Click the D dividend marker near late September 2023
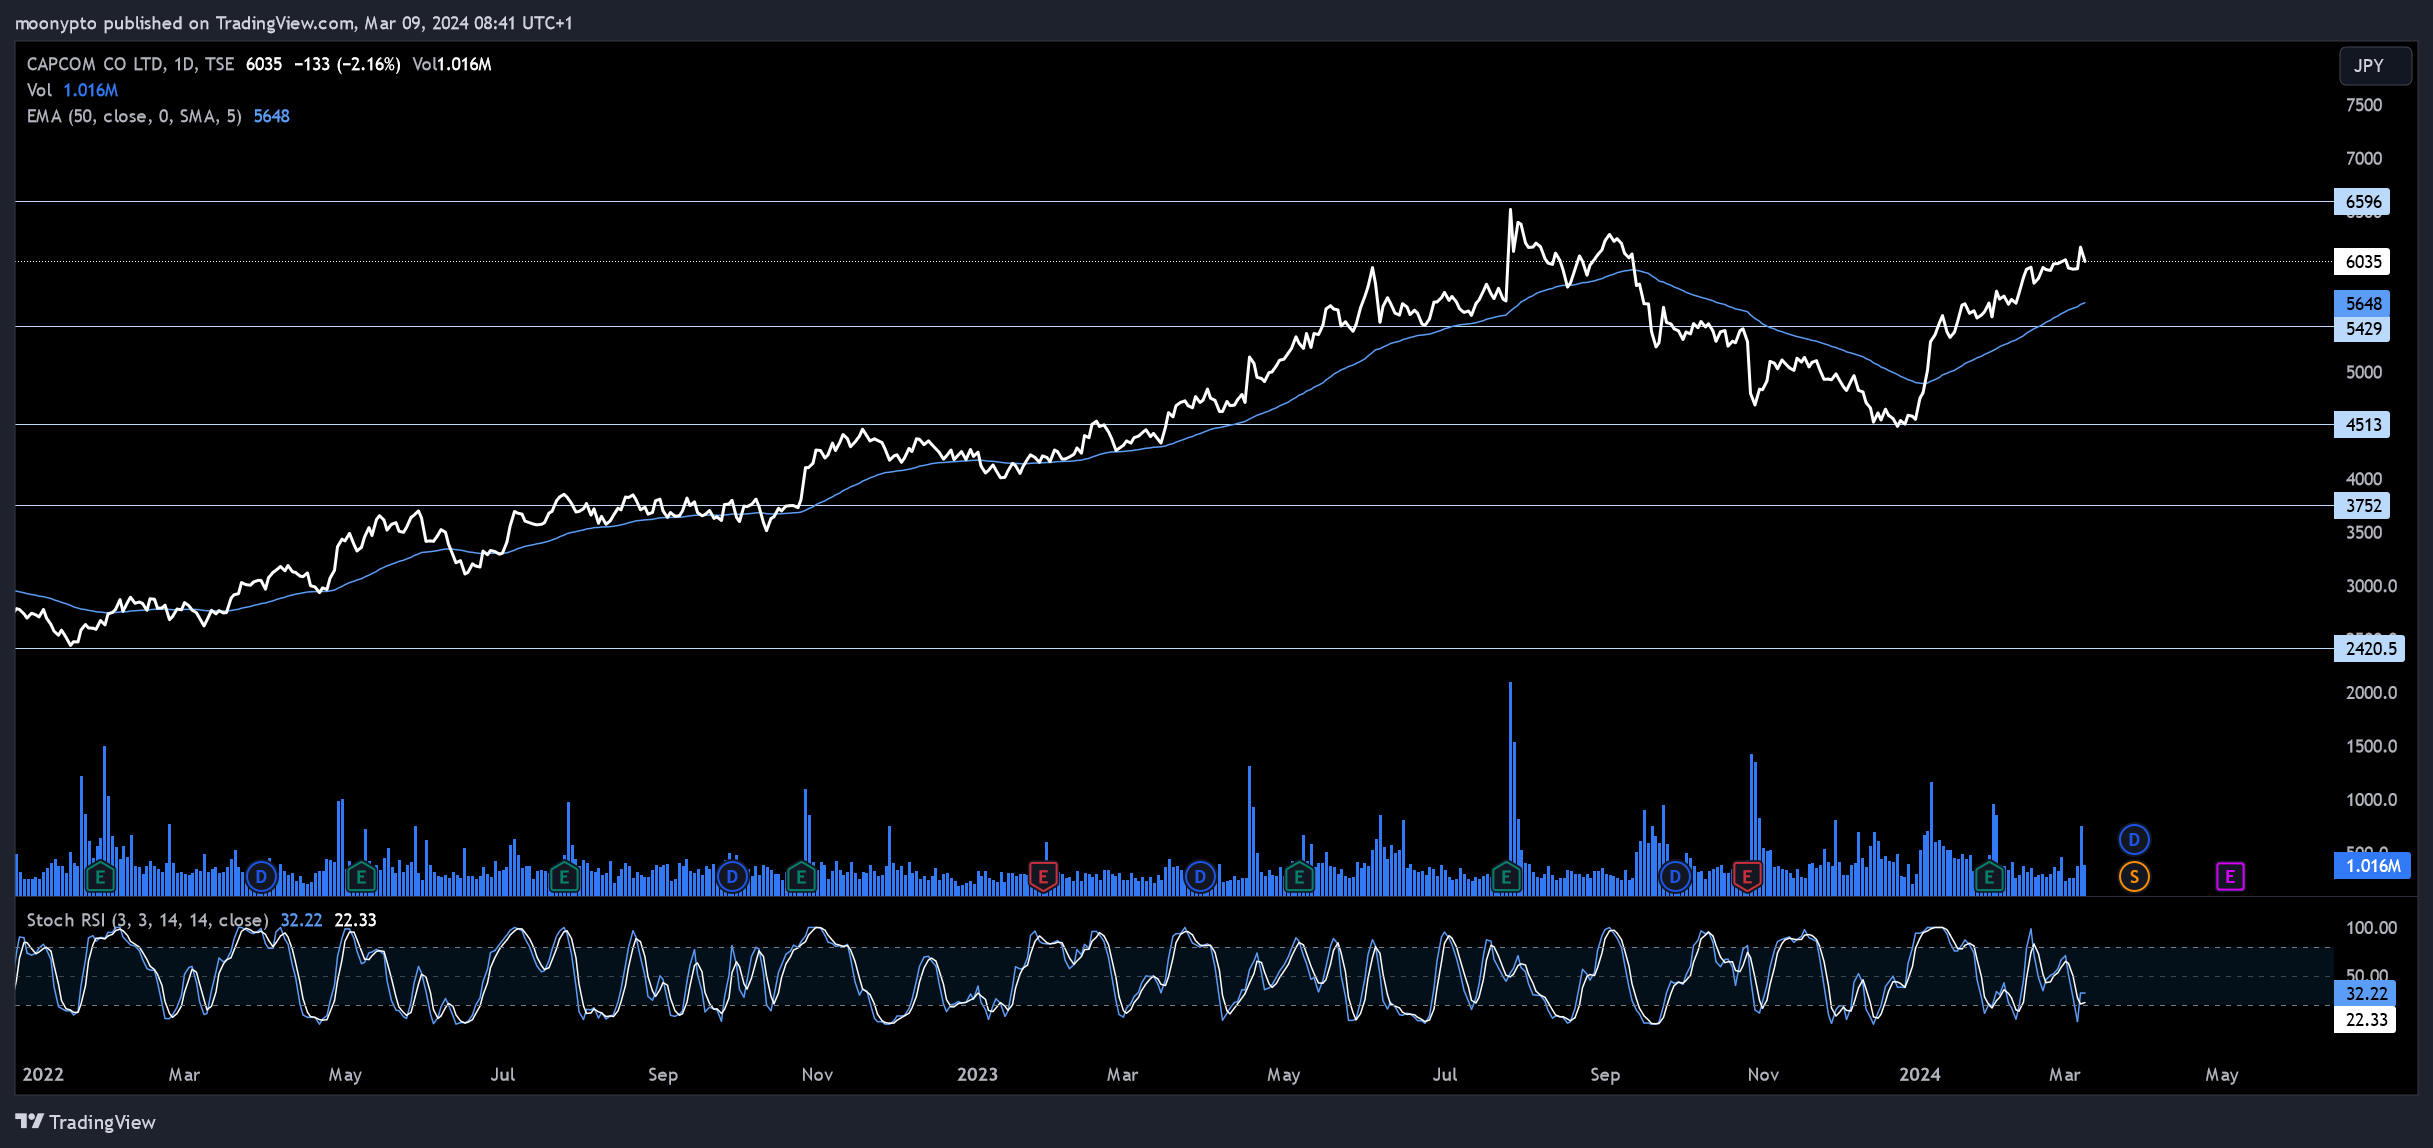 [x=1675, y=877]
